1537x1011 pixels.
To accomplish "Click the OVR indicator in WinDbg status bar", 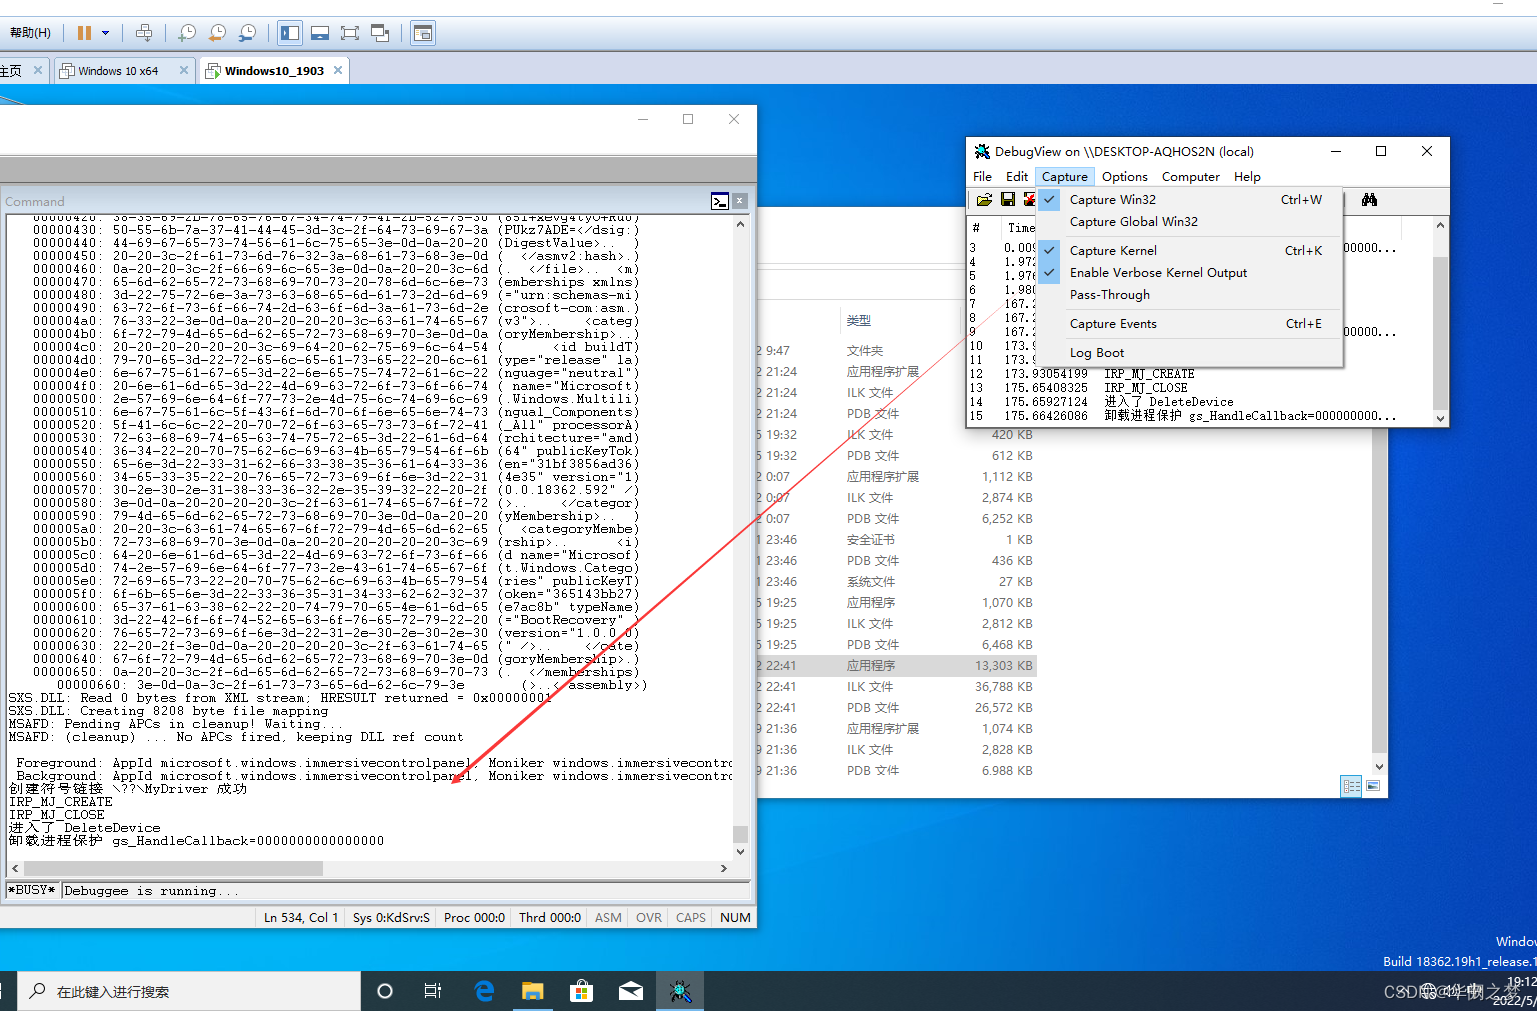I will [649, 917].
